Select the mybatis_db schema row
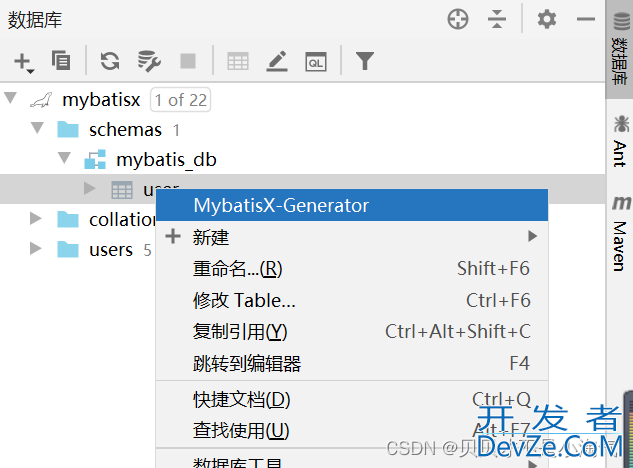The image size is (633, 468). (303, 159)
